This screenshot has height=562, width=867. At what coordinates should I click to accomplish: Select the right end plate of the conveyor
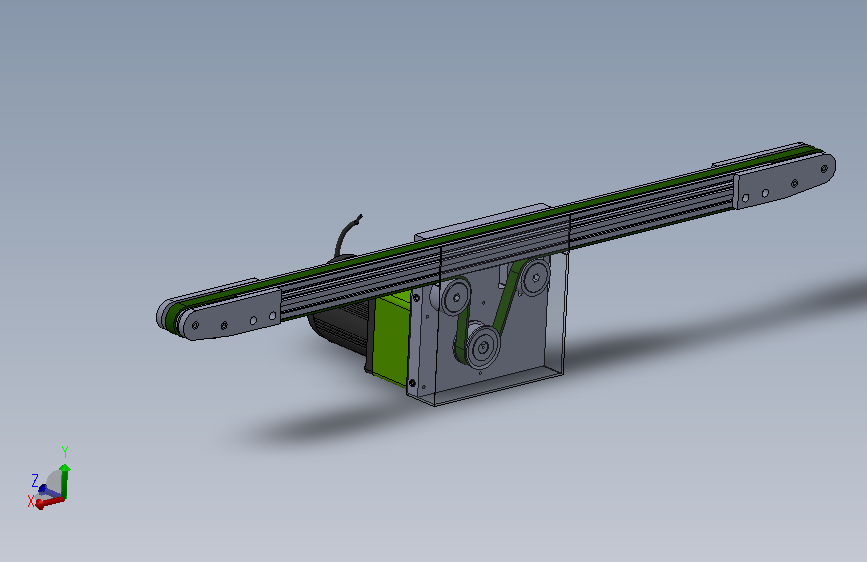pyautogui.click(x=785, y=180)
